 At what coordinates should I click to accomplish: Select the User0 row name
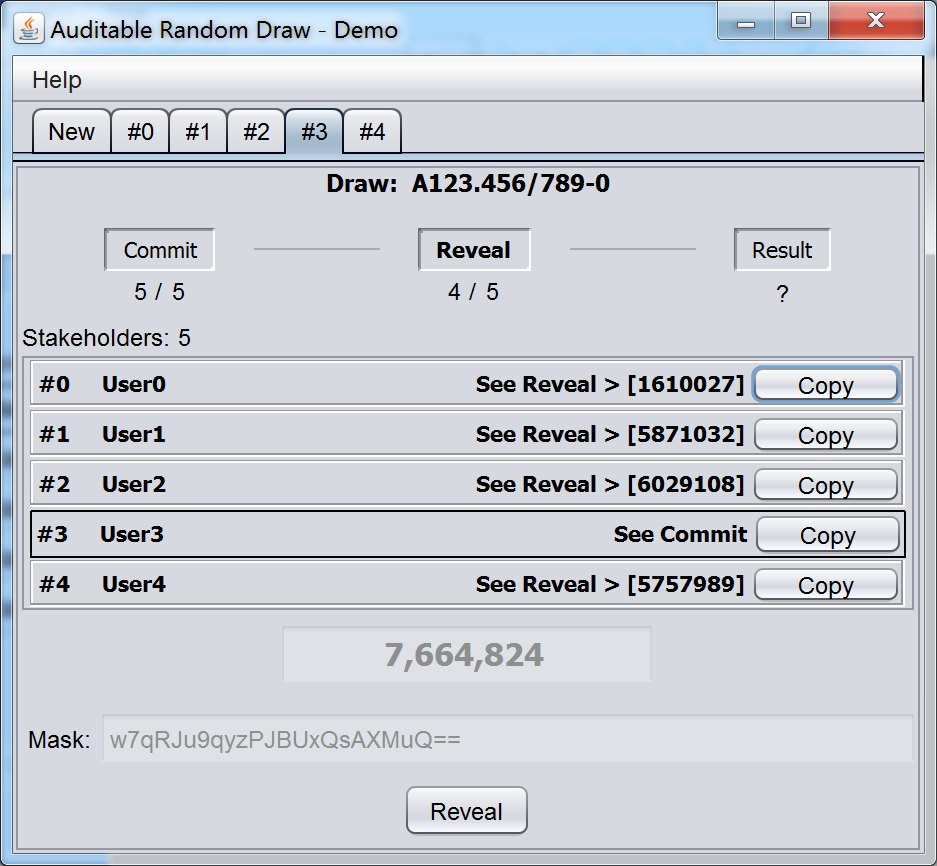point(134,384)
